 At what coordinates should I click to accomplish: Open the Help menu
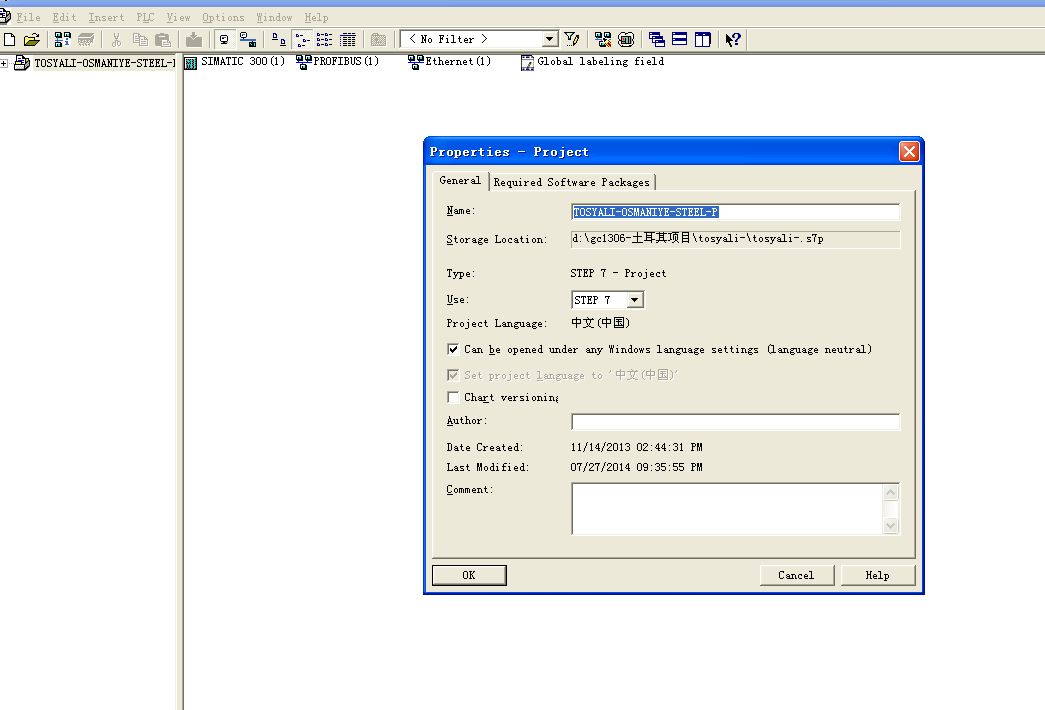[x=316, y=17]
